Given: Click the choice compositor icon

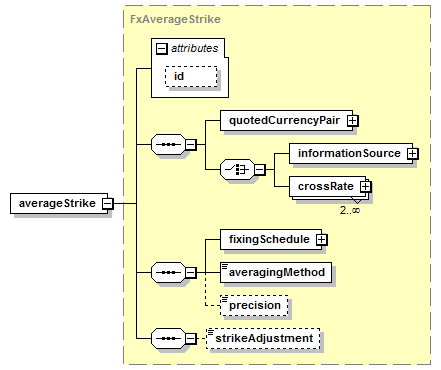Looking at the screenshot, I should 237,170.
